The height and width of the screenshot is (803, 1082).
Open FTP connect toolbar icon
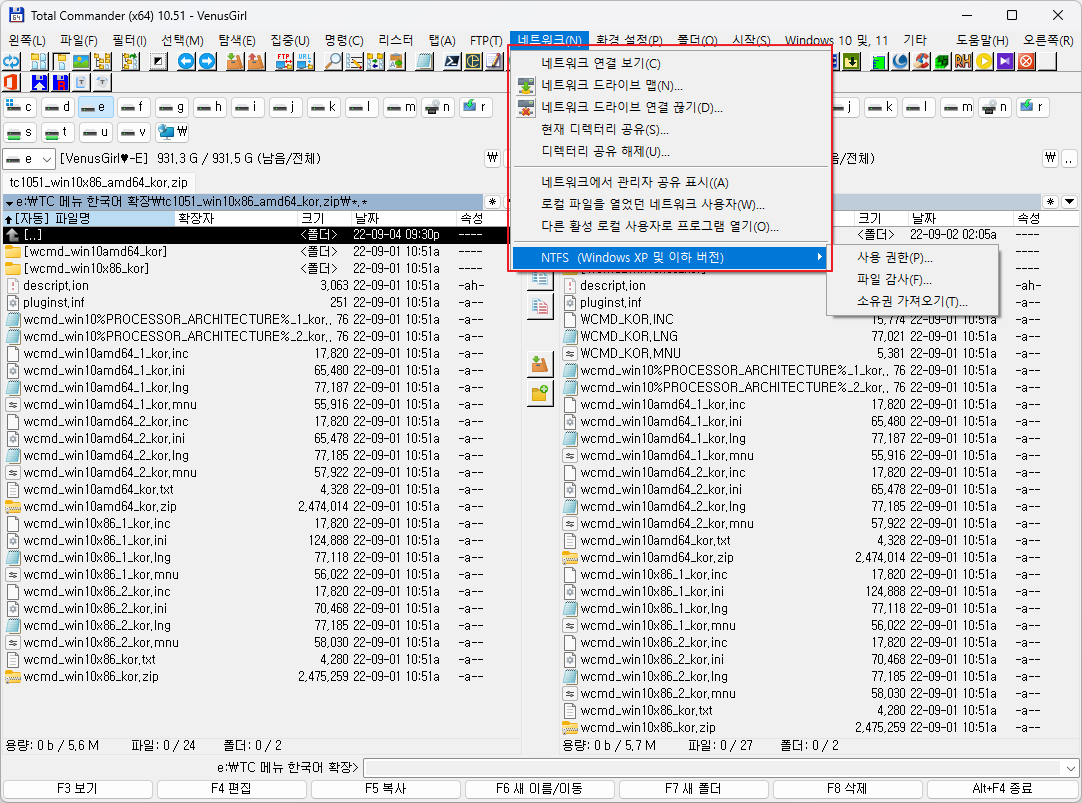click(x=284, y=61)
